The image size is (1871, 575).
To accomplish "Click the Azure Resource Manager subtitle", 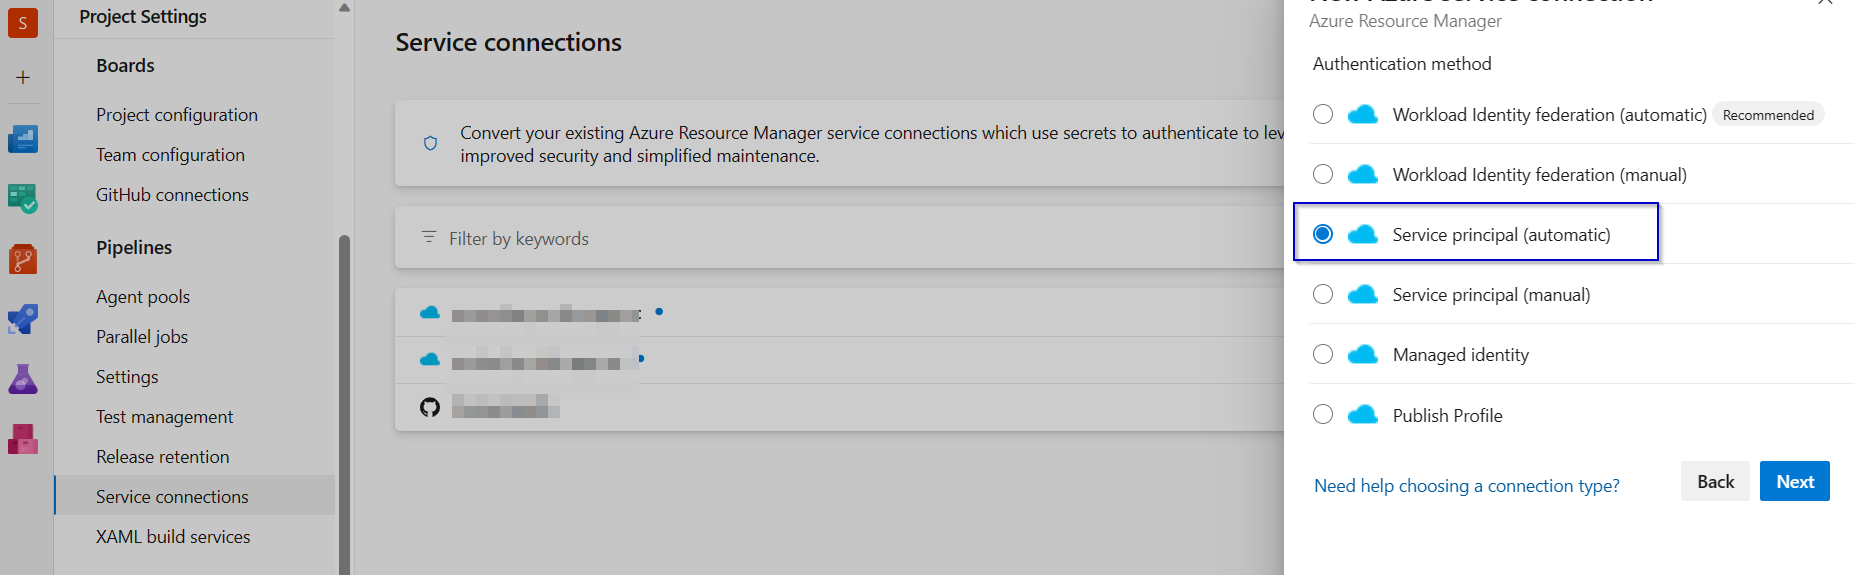I will point(1405,21).
